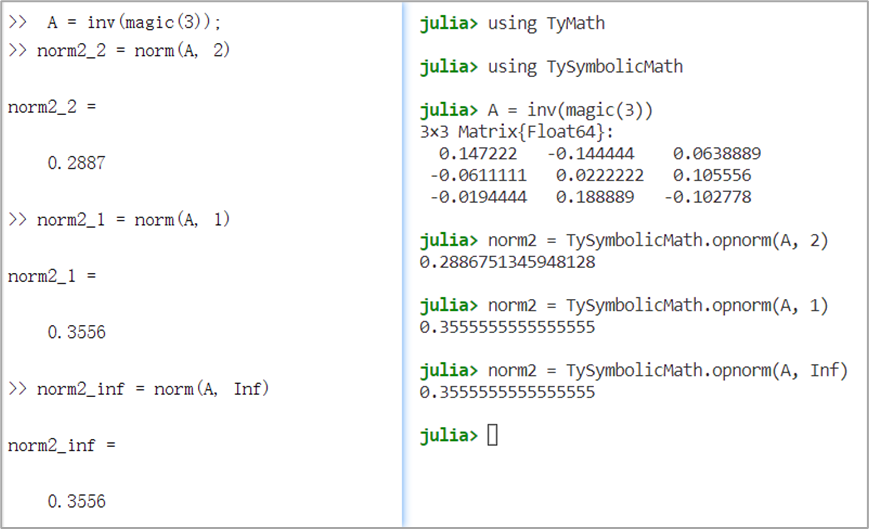Click matrix entry -0.144444
This screenshot has height=529, width=869.
(590, 153)
